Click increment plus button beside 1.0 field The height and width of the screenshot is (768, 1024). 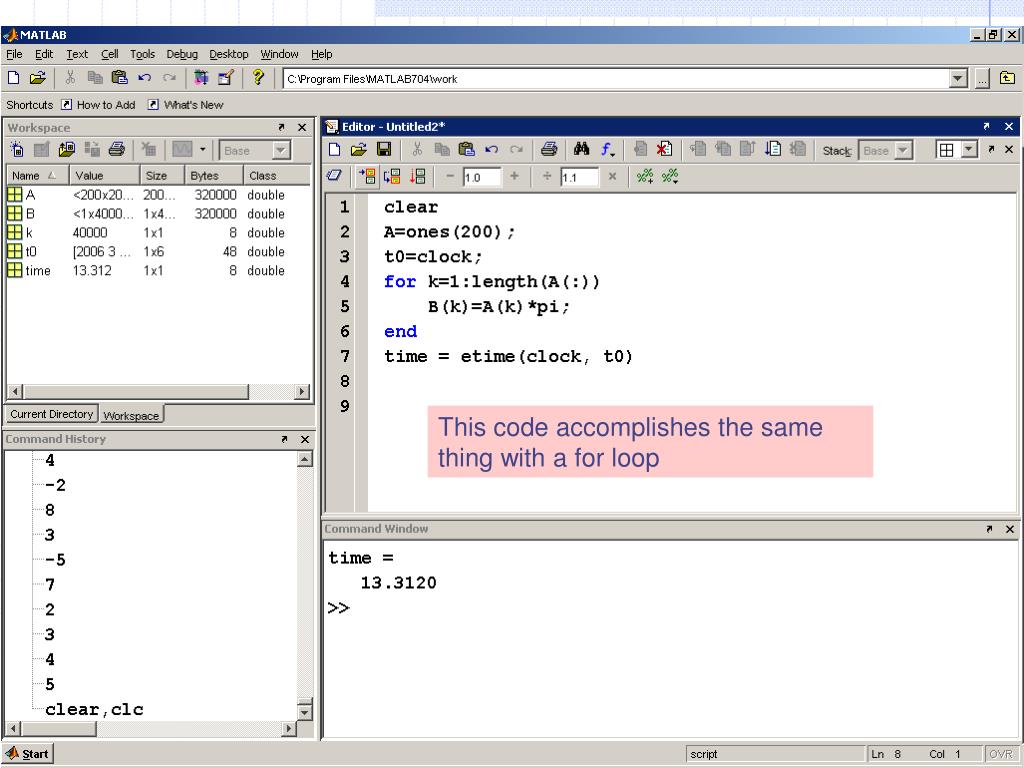click(x=514, y=176)
